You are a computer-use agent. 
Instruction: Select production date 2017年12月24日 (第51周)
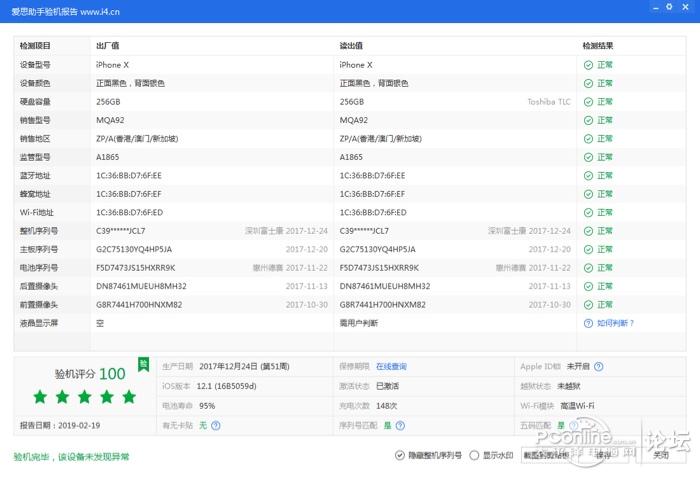pyautogui.click(x=244, y=367)
